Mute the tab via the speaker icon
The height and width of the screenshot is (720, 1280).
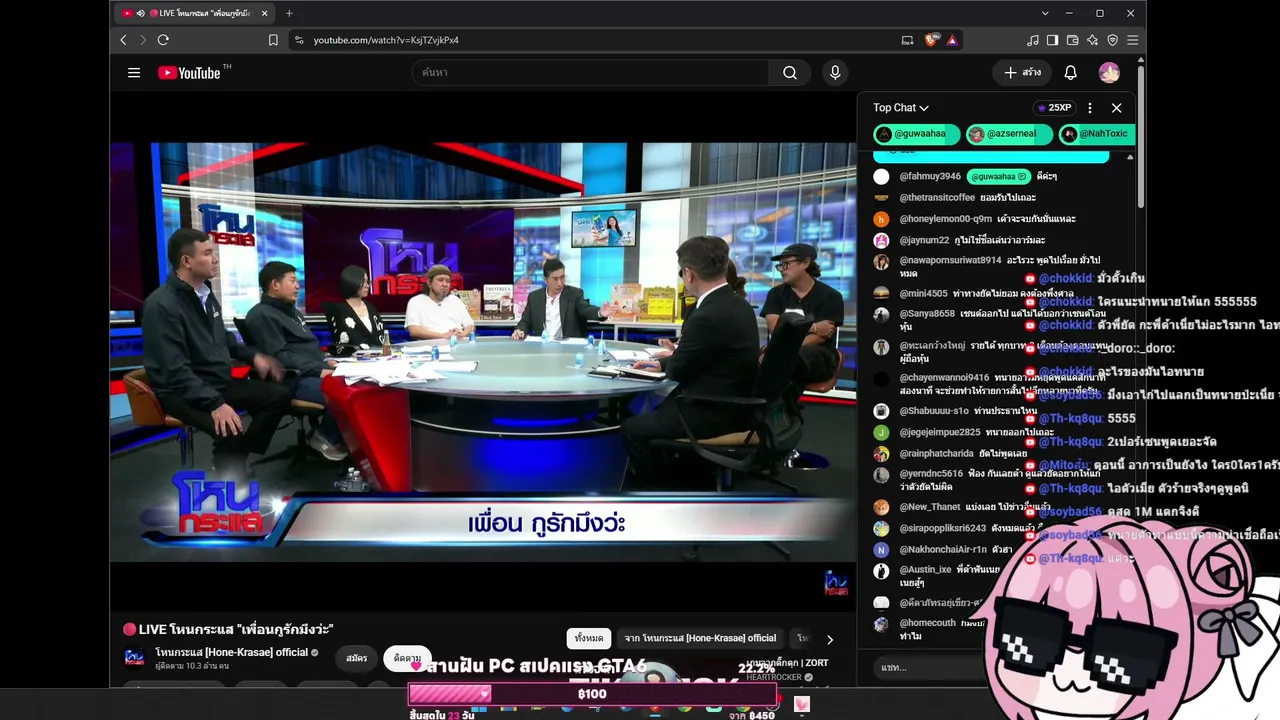[x=140, y=13]
